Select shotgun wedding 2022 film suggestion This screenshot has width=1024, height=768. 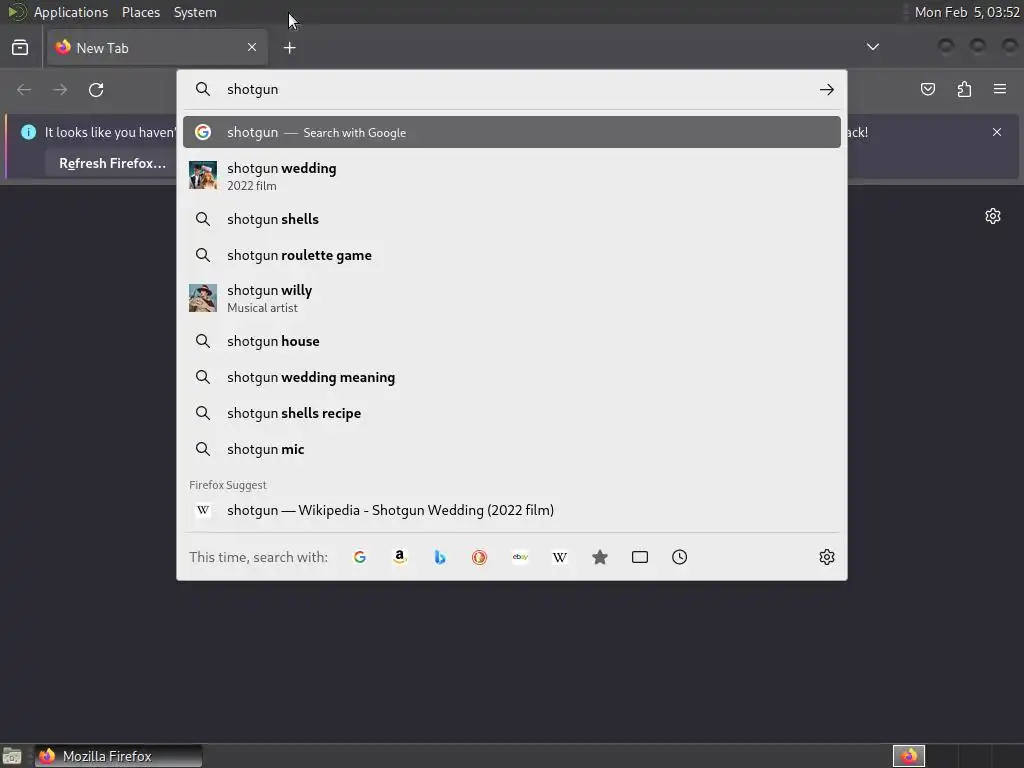pos(512,176)
